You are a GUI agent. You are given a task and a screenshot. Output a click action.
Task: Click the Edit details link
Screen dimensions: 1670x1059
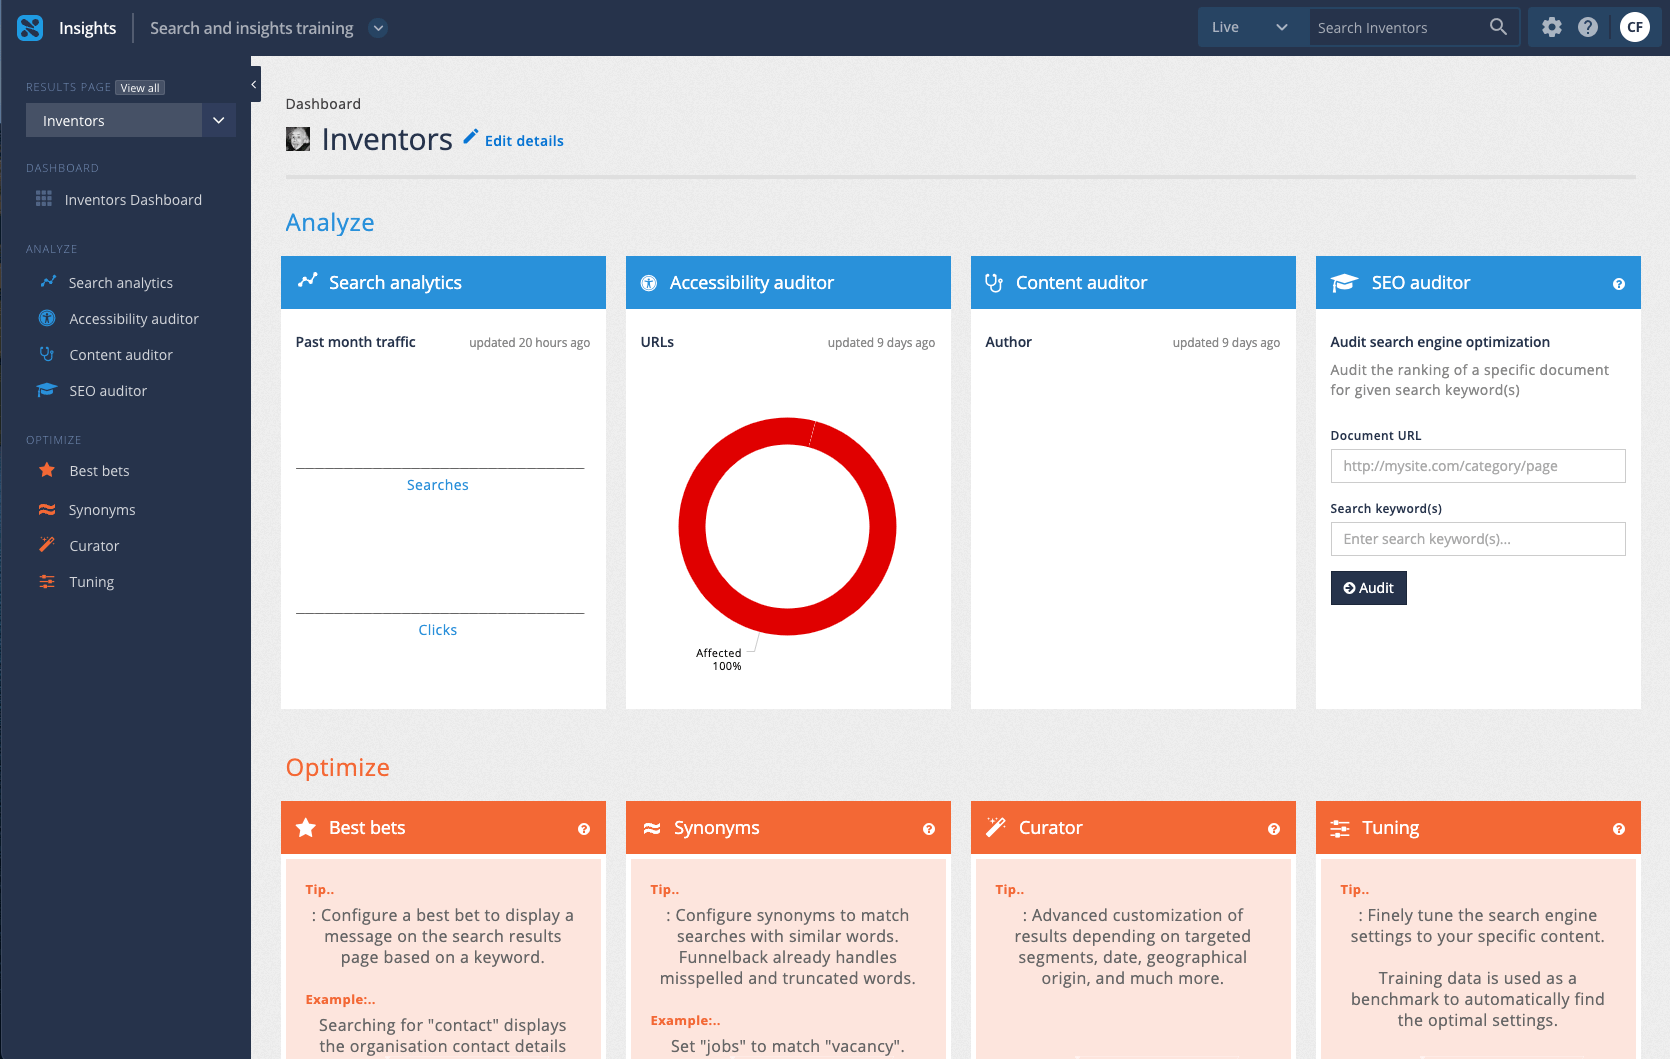(x=524, y=141)
